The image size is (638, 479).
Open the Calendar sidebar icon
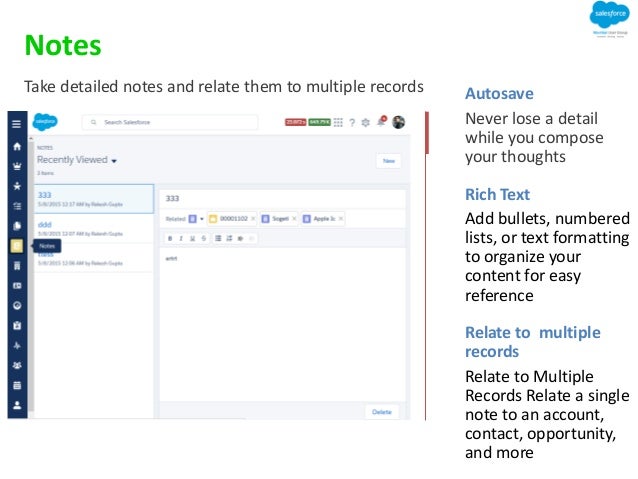pyautogui.click(x=17, y=385)
